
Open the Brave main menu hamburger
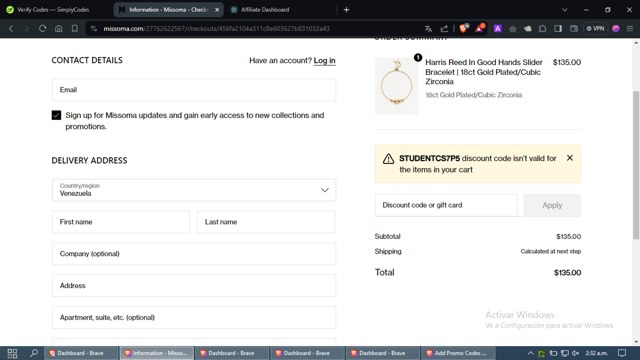click(630, 29)
